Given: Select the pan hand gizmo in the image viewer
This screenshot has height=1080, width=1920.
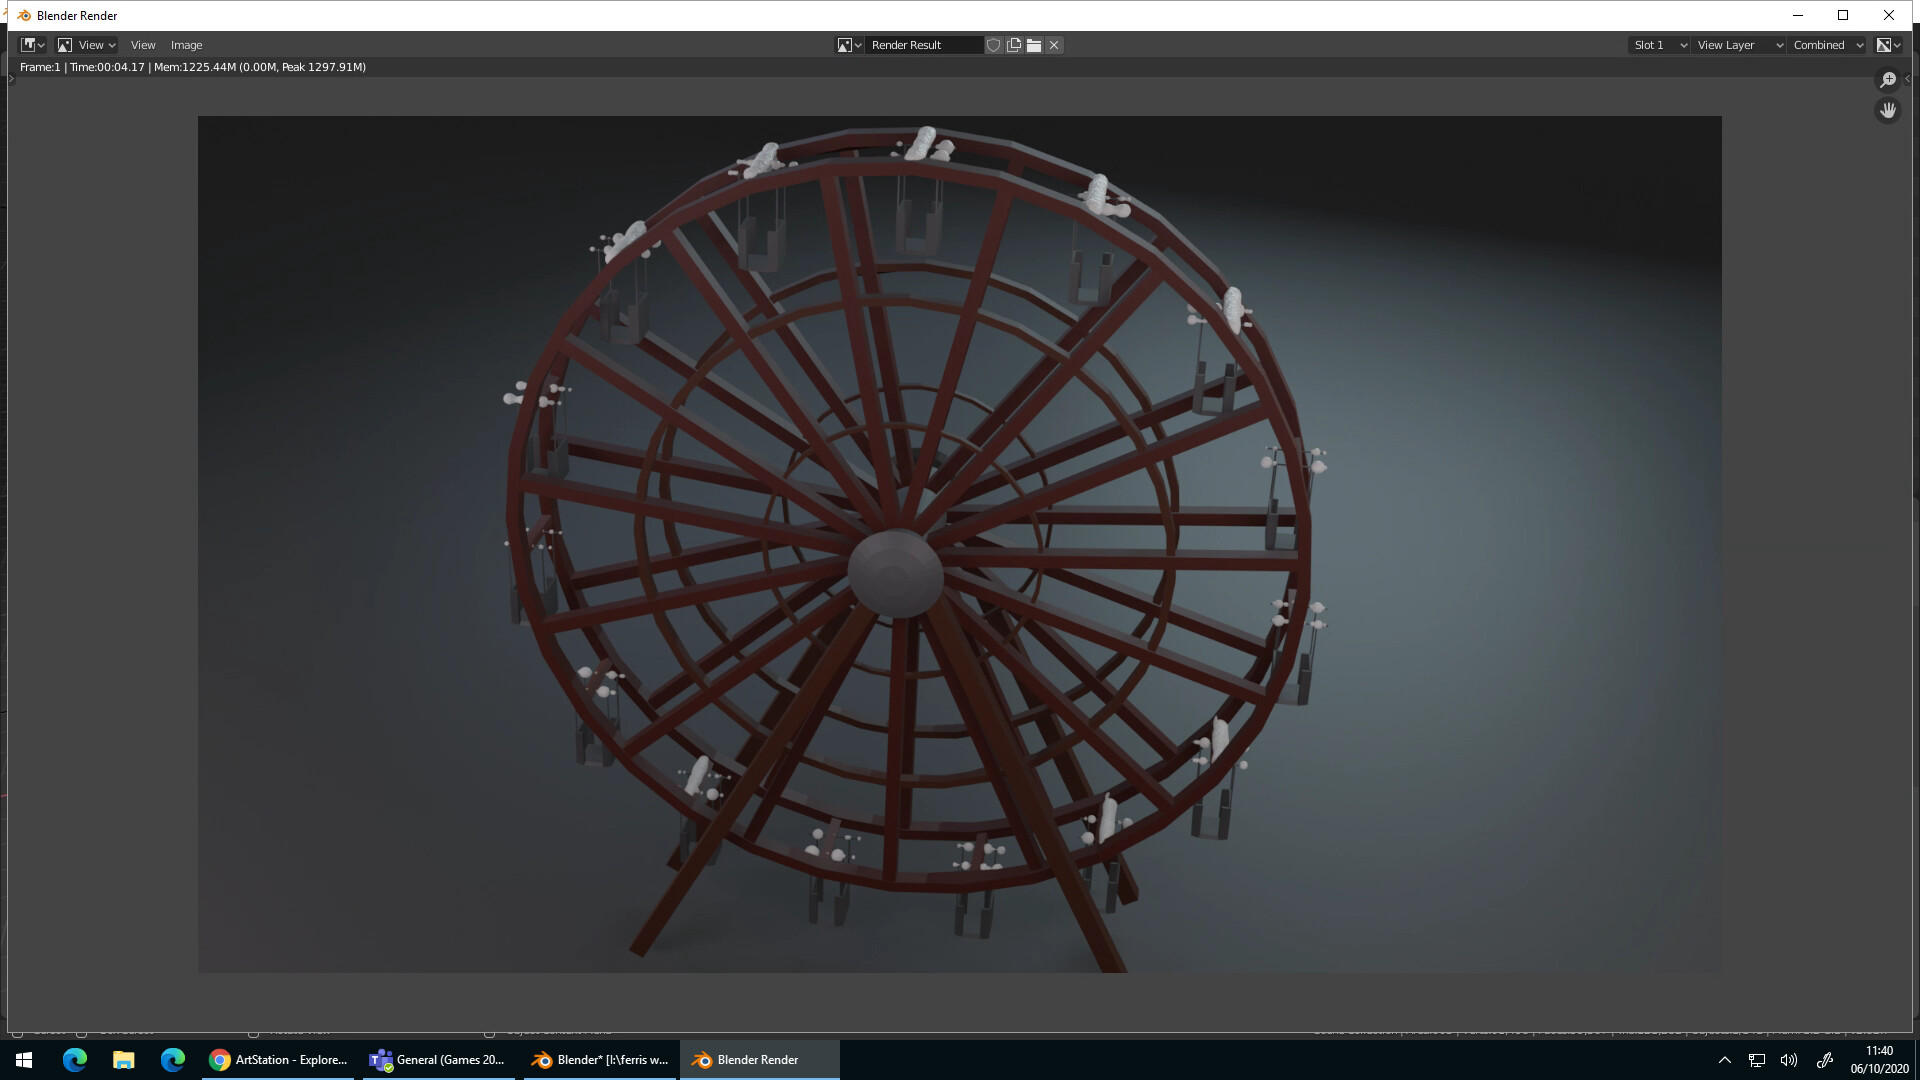Looking at the screenshot, I should coord(1888,110).
